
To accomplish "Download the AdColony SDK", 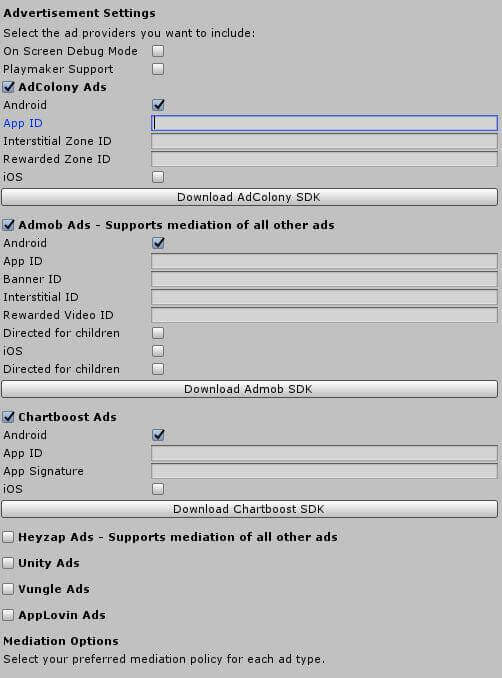I will pyautogui.click(x=249, y=197).
